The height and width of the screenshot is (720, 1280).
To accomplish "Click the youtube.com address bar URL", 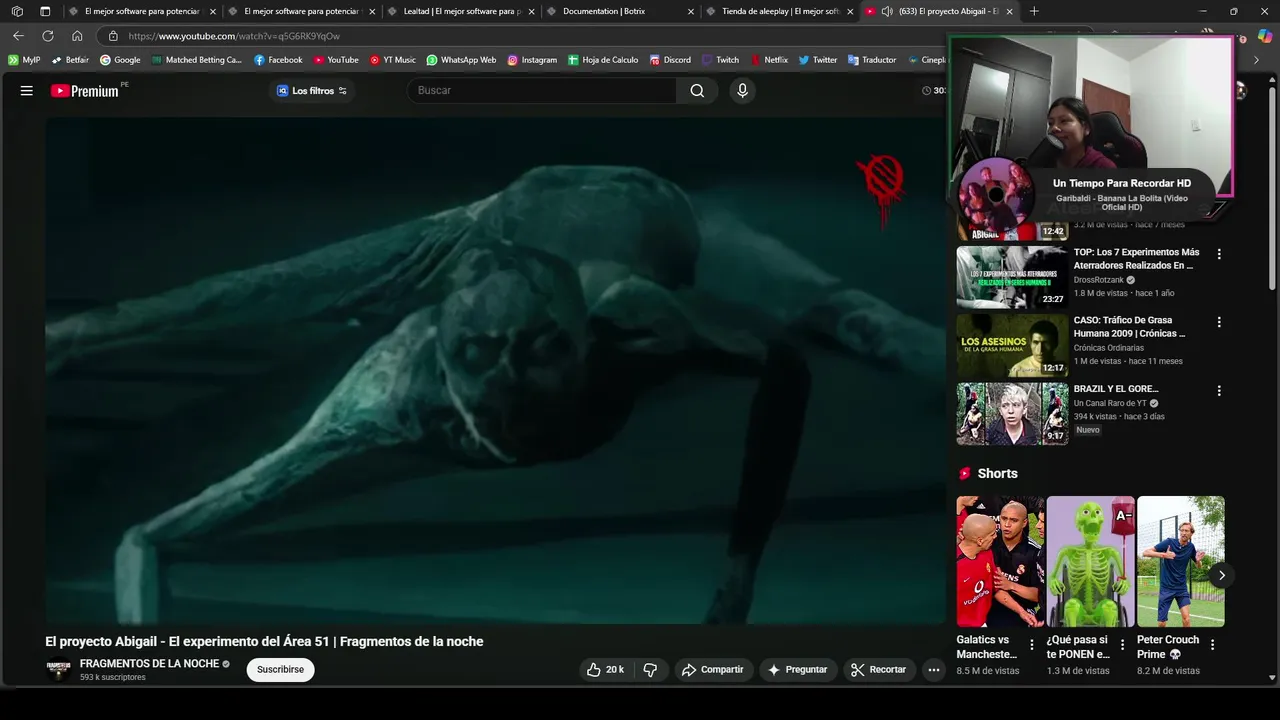I will click(x=233, y=36).
